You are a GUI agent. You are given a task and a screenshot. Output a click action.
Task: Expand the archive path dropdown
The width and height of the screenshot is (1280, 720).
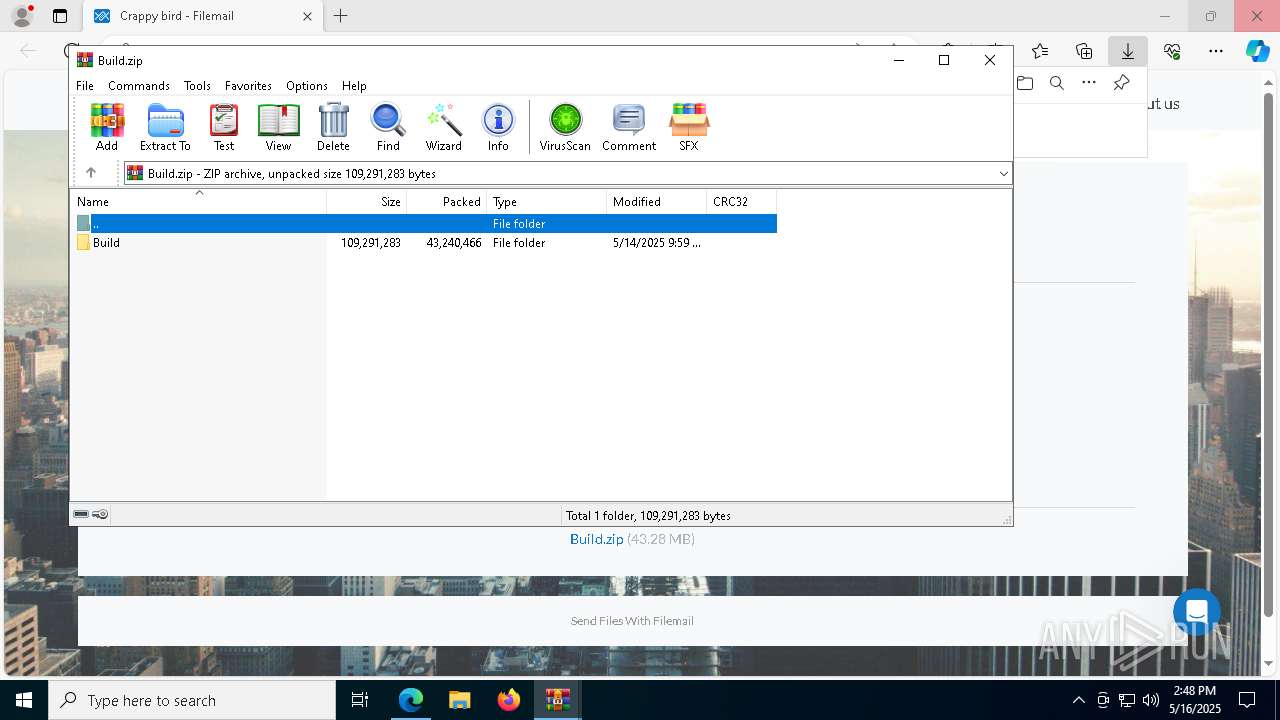[x=1003, y=173]
